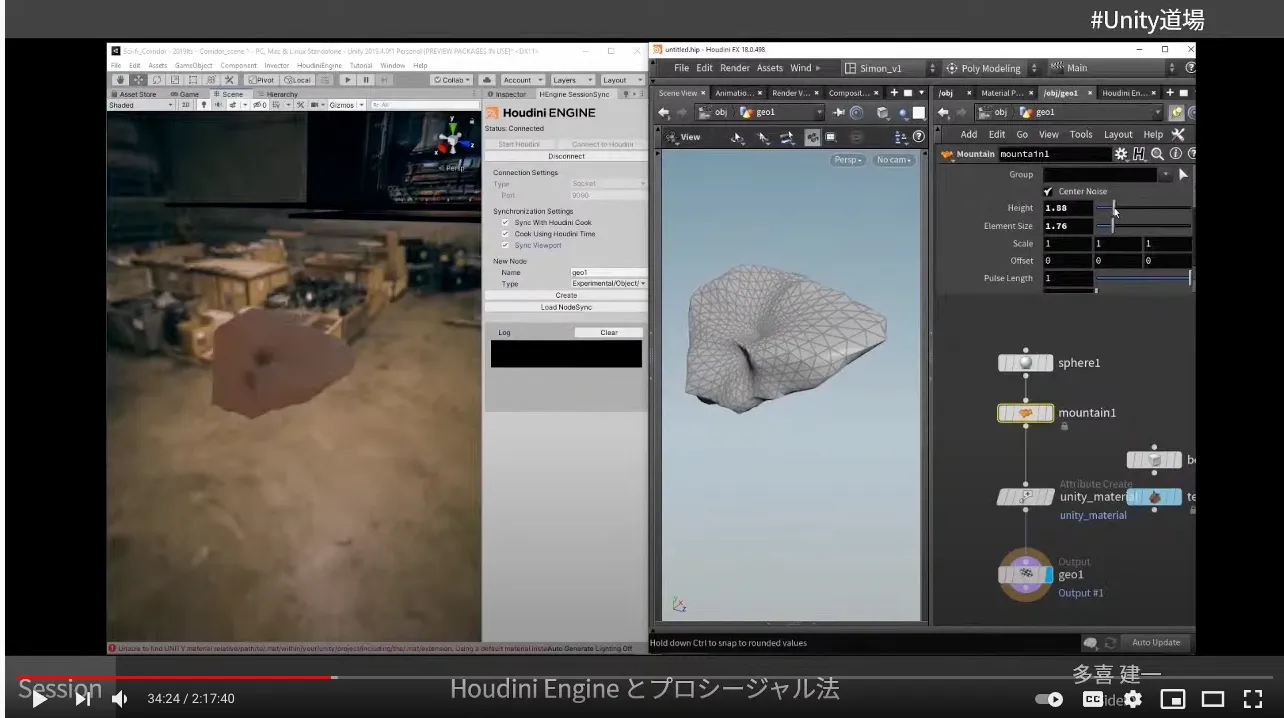This screenshot has height=718, width=1284.
Task: Click the group selection arrow icon
Action: [1183, 174]
